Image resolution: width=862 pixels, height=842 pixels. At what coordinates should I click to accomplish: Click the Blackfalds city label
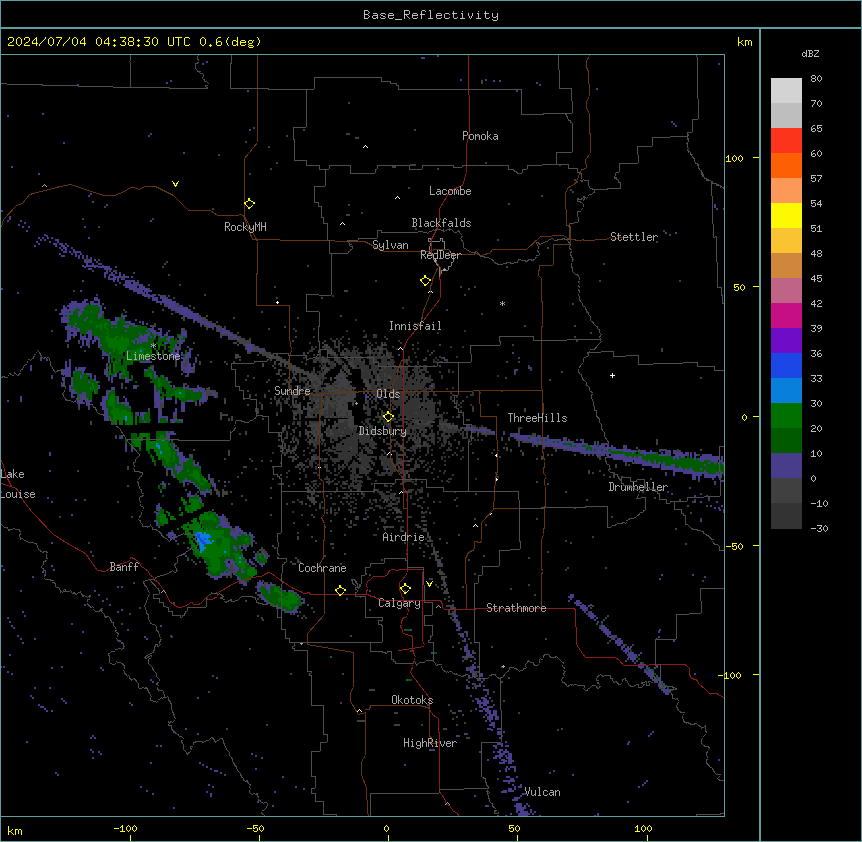tap(441, 223)
